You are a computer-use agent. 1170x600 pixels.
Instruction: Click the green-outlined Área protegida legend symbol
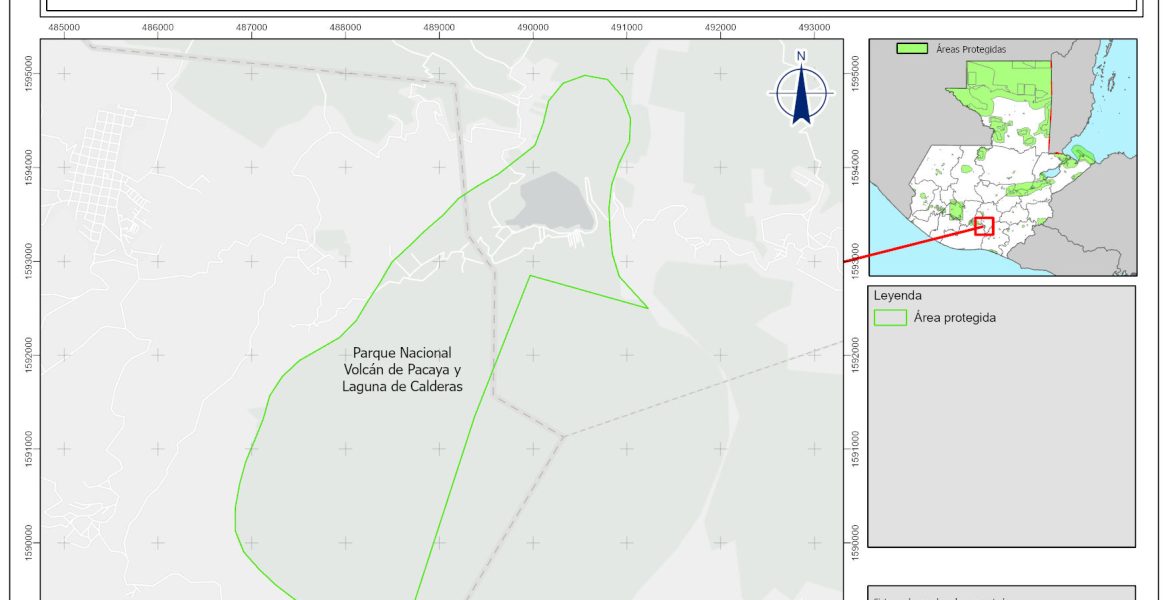point(889,318)
